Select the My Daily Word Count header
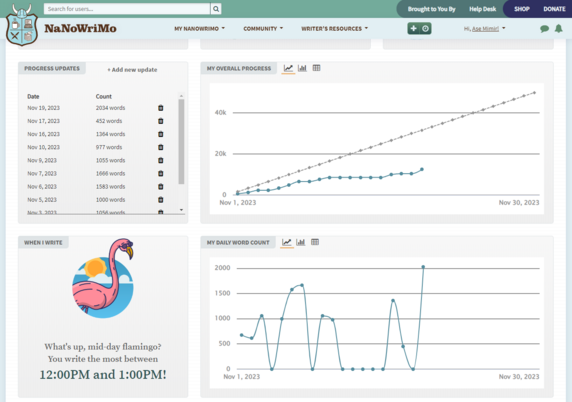This screenshot has width=572, height=402. (x=238, y=242)
